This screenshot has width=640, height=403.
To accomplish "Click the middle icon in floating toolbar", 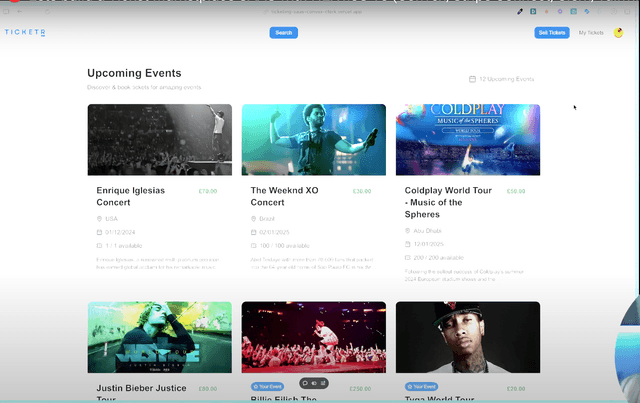I will tap(314, 383).
